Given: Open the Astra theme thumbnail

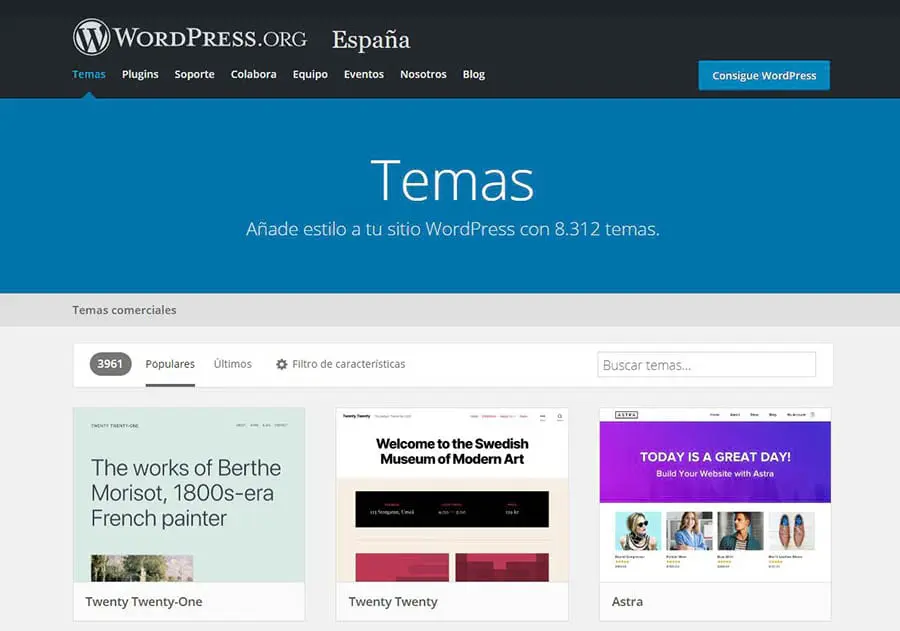Looking at the screenshot, I should (x=715, y=495).
